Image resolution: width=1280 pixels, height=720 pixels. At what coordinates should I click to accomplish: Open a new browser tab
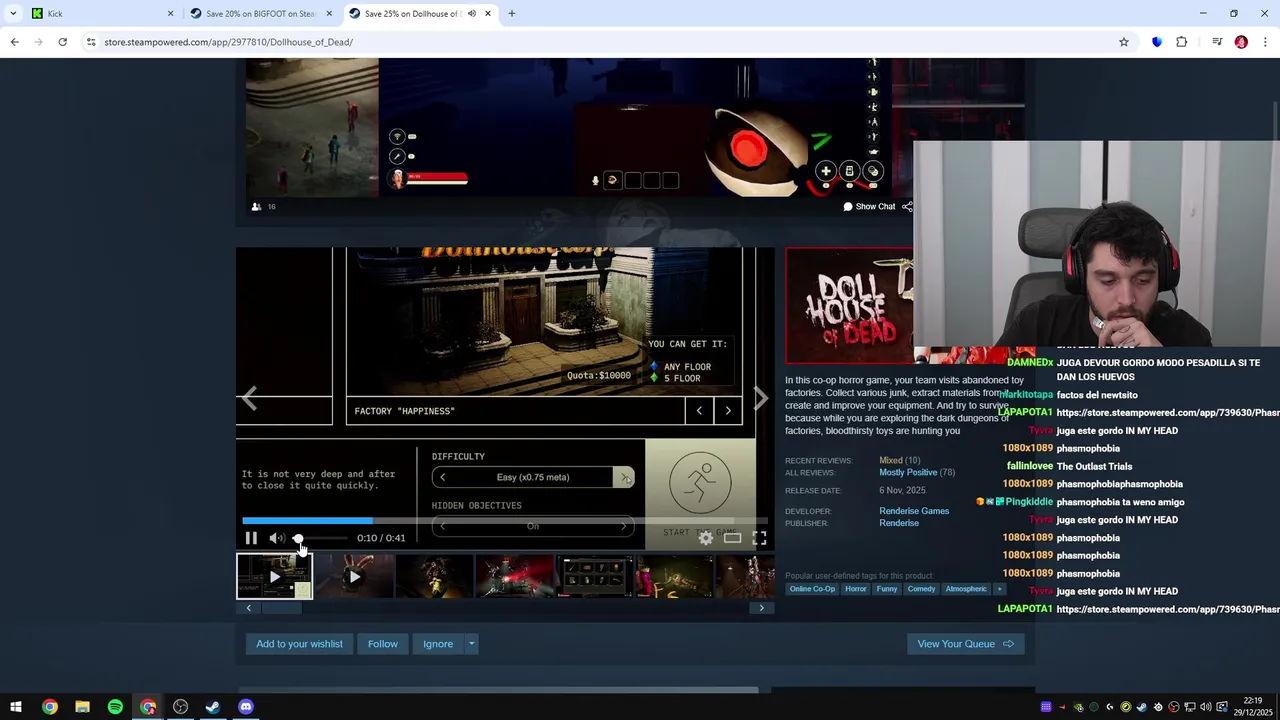coord(512,14)
